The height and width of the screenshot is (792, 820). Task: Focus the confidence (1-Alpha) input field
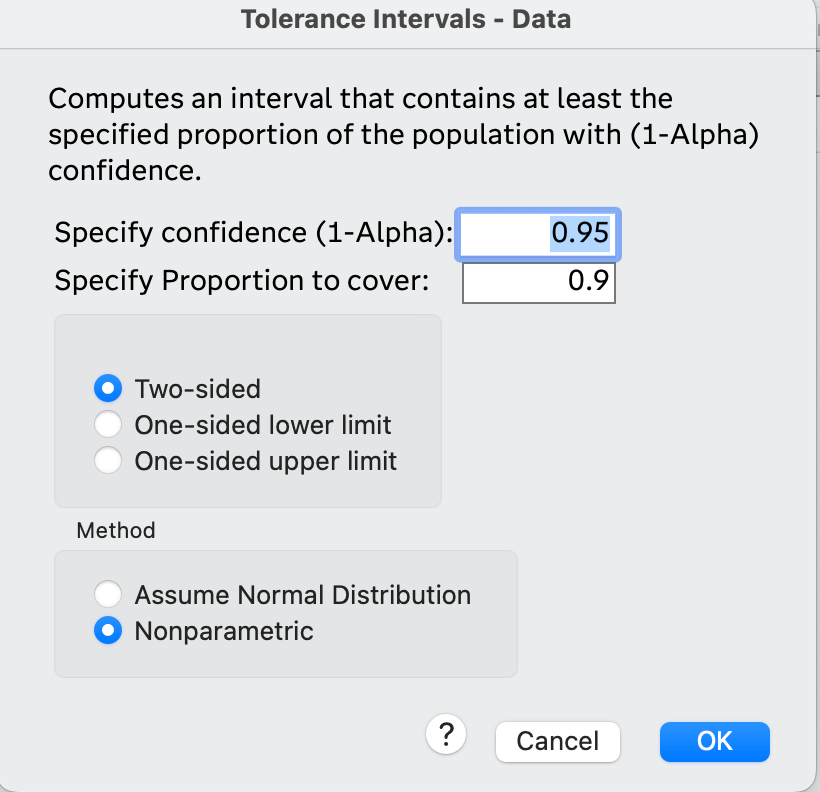click(x=538, y=233)
